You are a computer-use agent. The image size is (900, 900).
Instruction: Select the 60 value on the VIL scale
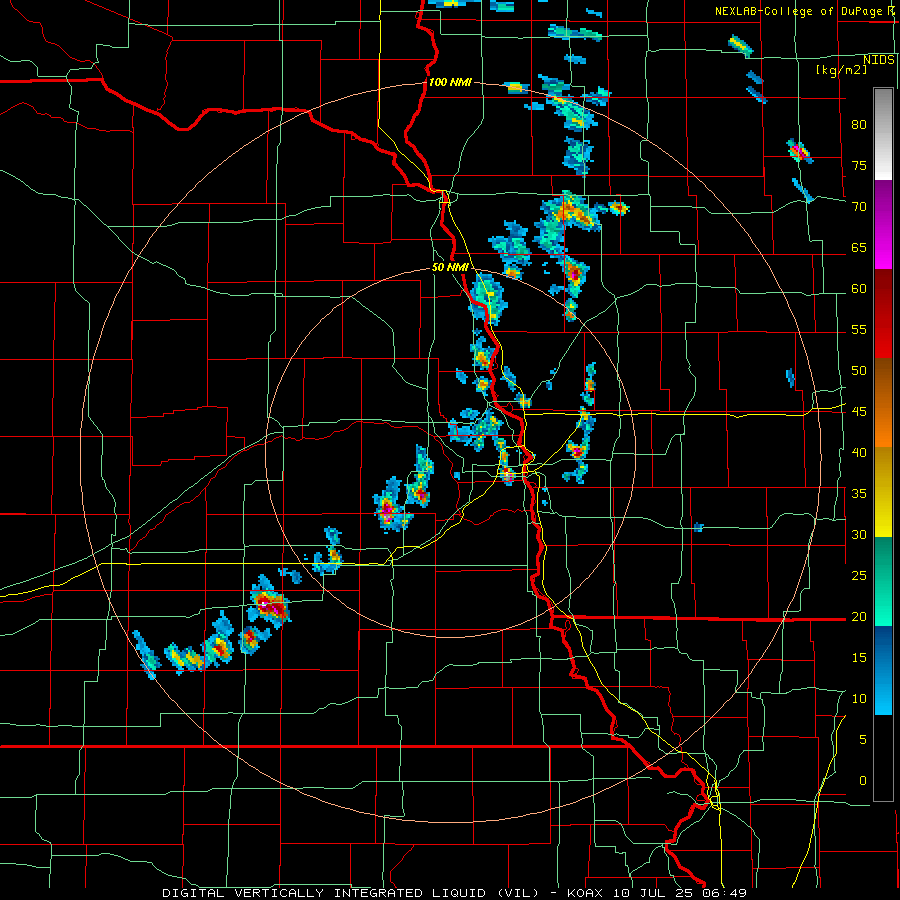pyautogui.click(x=859, y=289)
